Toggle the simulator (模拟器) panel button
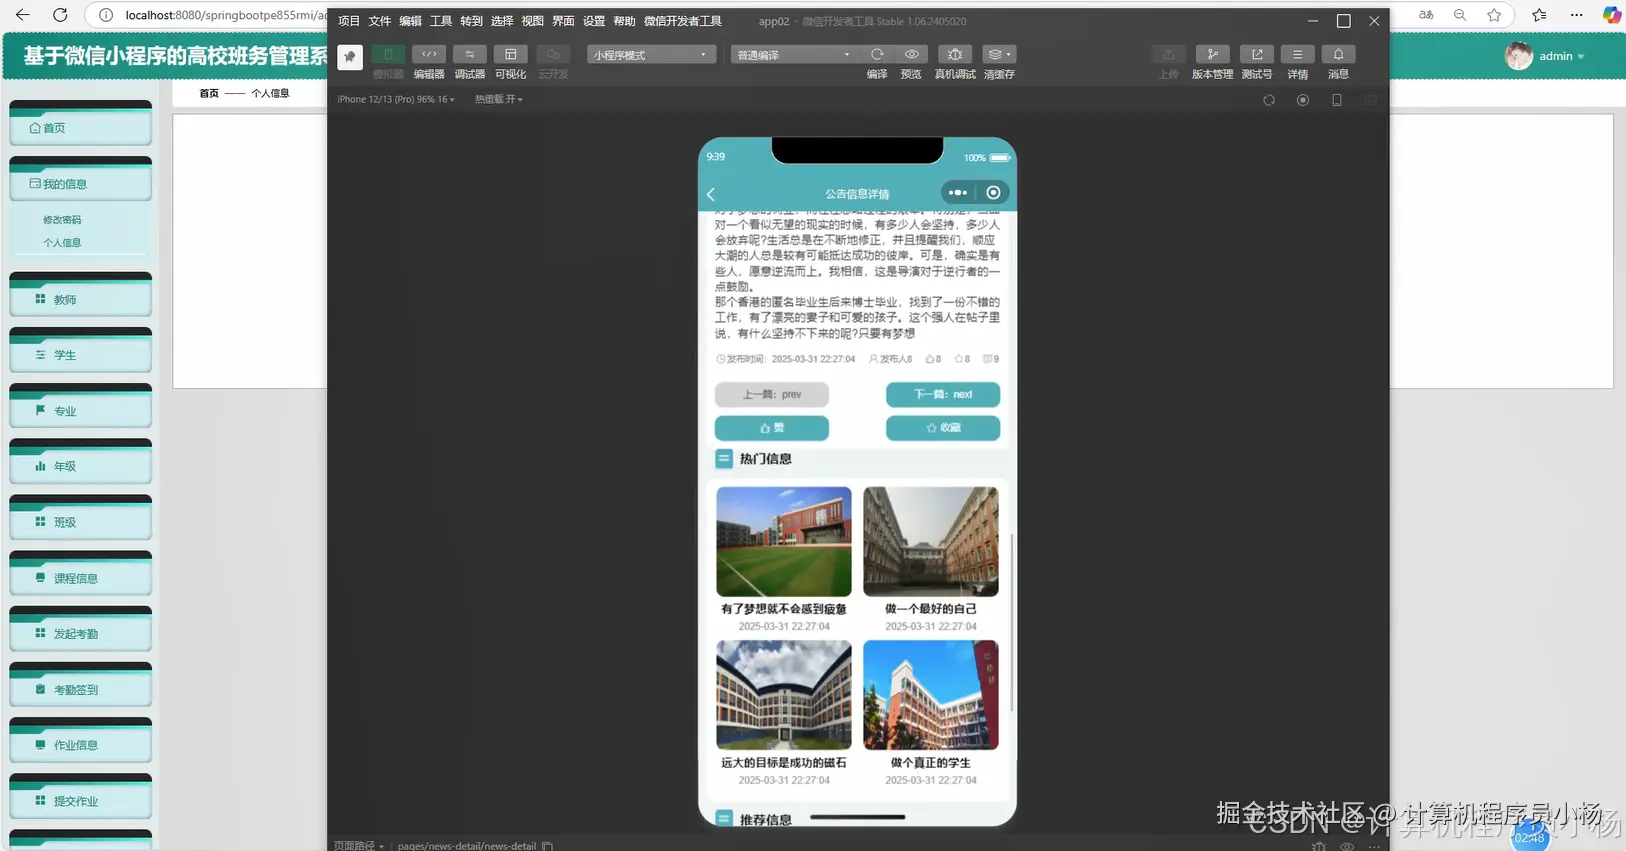The width and height of the screenshot is (1626, 851). [x=388, y=54]
